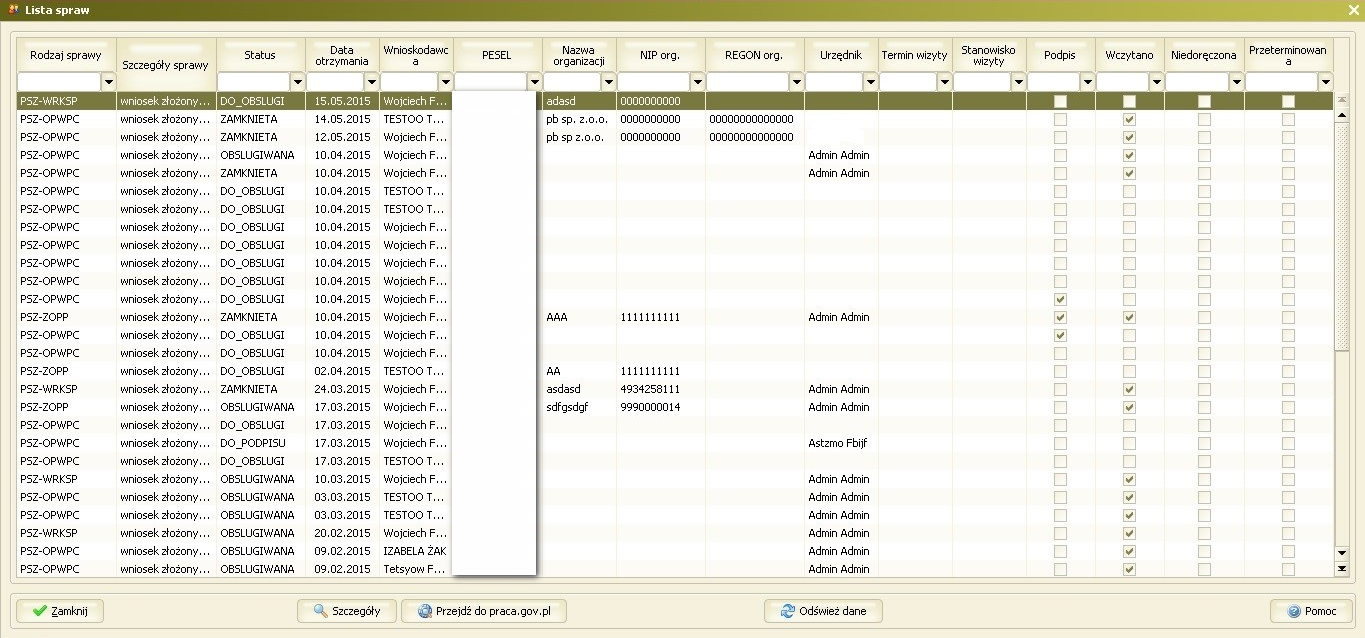The height and width of the screenshot is (638, 1365).
Task: Sort by the Rodzaj sprawy column header
Action: (66, 55)
